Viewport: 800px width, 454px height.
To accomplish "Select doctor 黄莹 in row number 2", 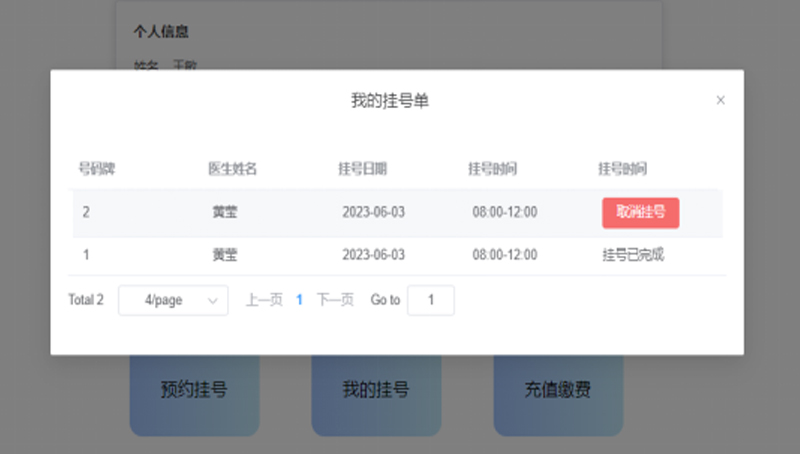I will coord(225,212).
